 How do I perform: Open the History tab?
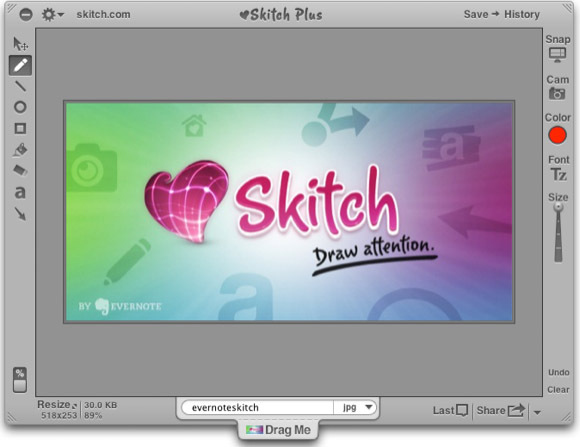tap(522, 14)
